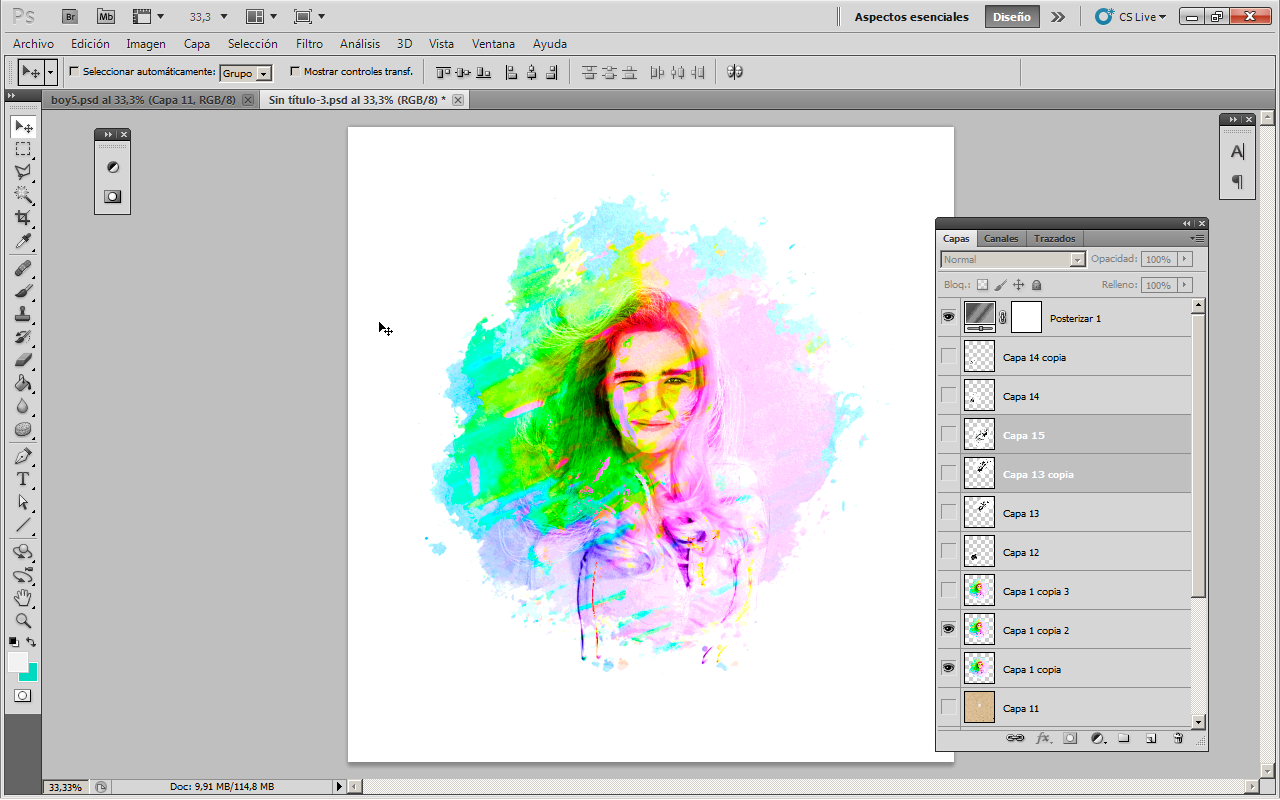Select the Zoom tool
The width and height of the screenshot is (1280, 800).
[x=23, y=621]
